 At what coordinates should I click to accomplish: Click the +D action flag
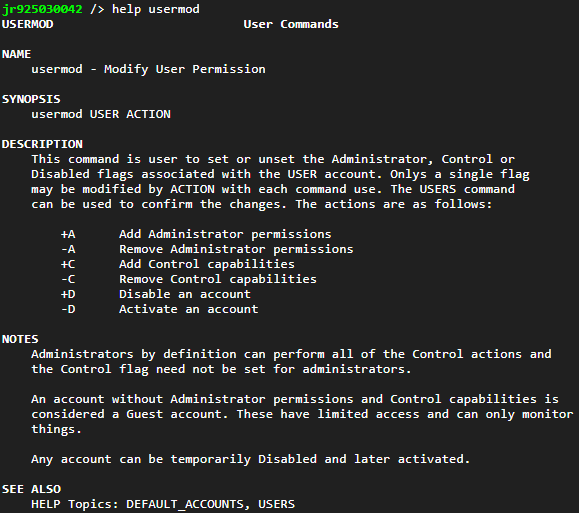click(x=68, y=294)
